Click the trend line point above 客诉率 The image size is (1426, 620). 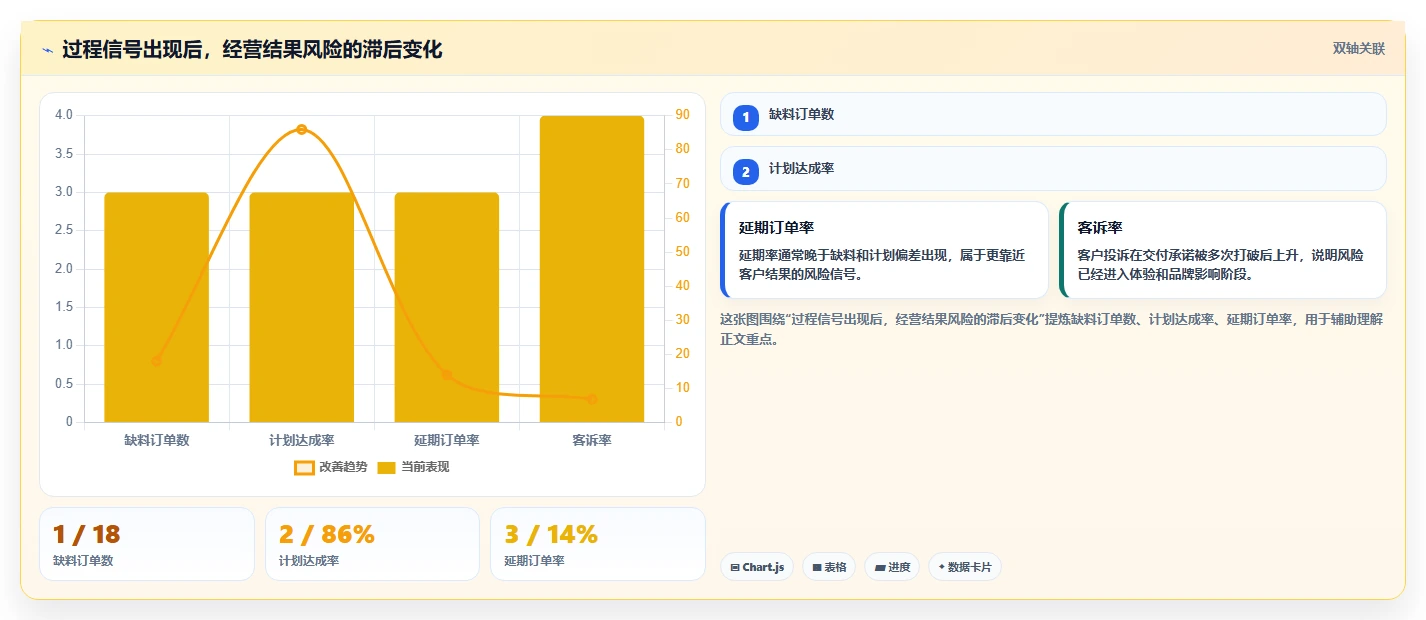tap(592, 399)
